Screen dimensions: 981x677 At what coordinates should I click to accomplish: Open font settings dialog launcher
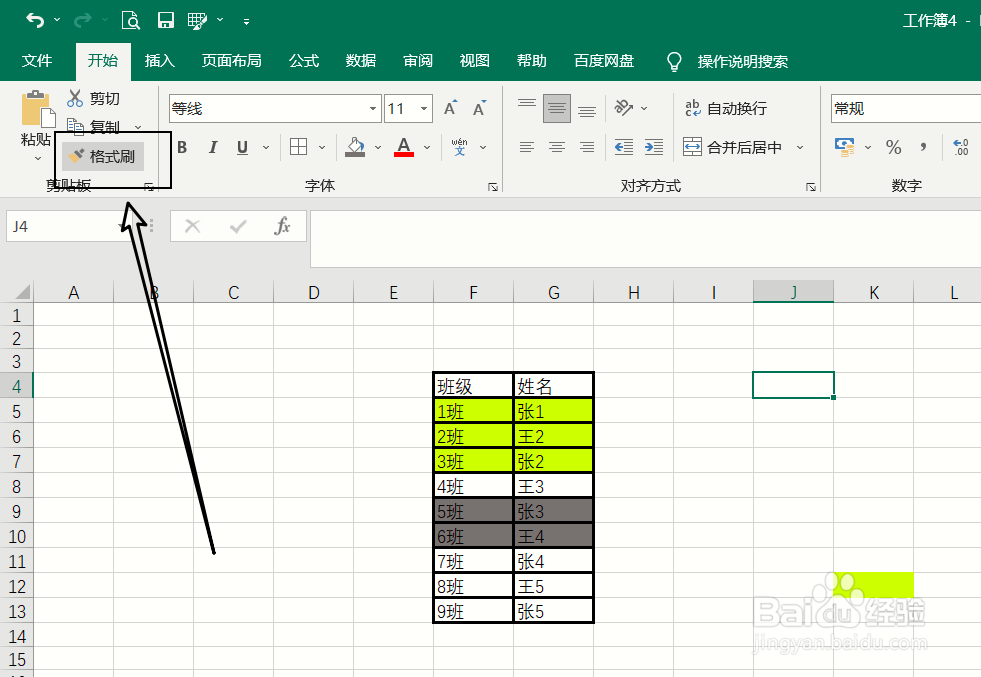pyautogui.click(x=493, y=187)
